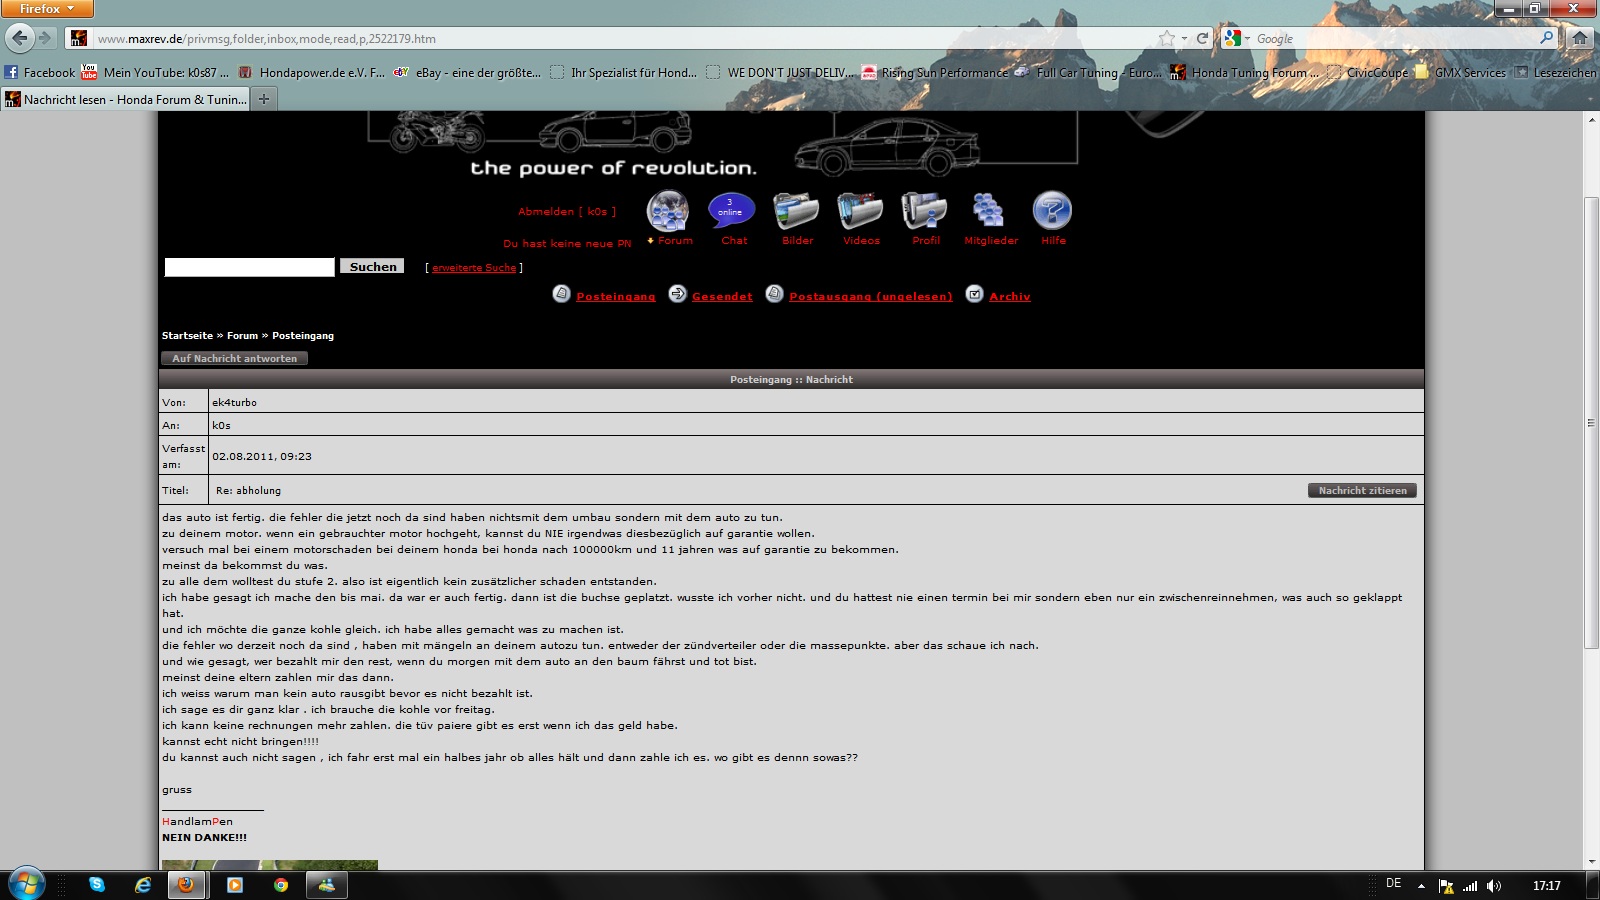Image resolution: width=1600 pixels, height=900 pixels.
Task: Open the Facebook bookmark
Action: point(40,72)
